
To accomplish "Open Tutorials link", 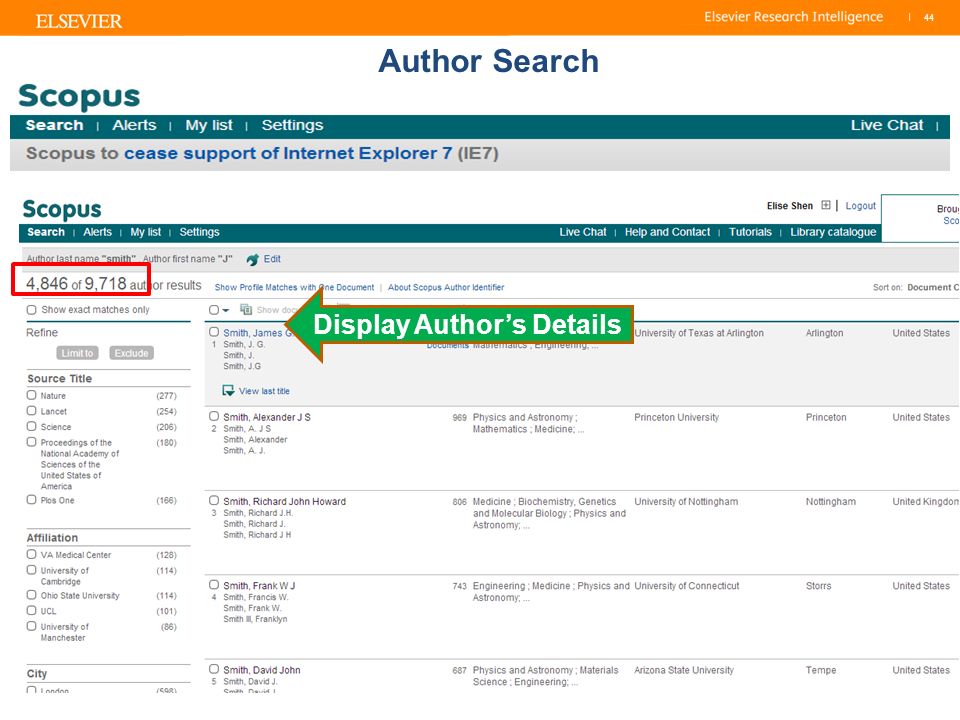I will point(750,232).
